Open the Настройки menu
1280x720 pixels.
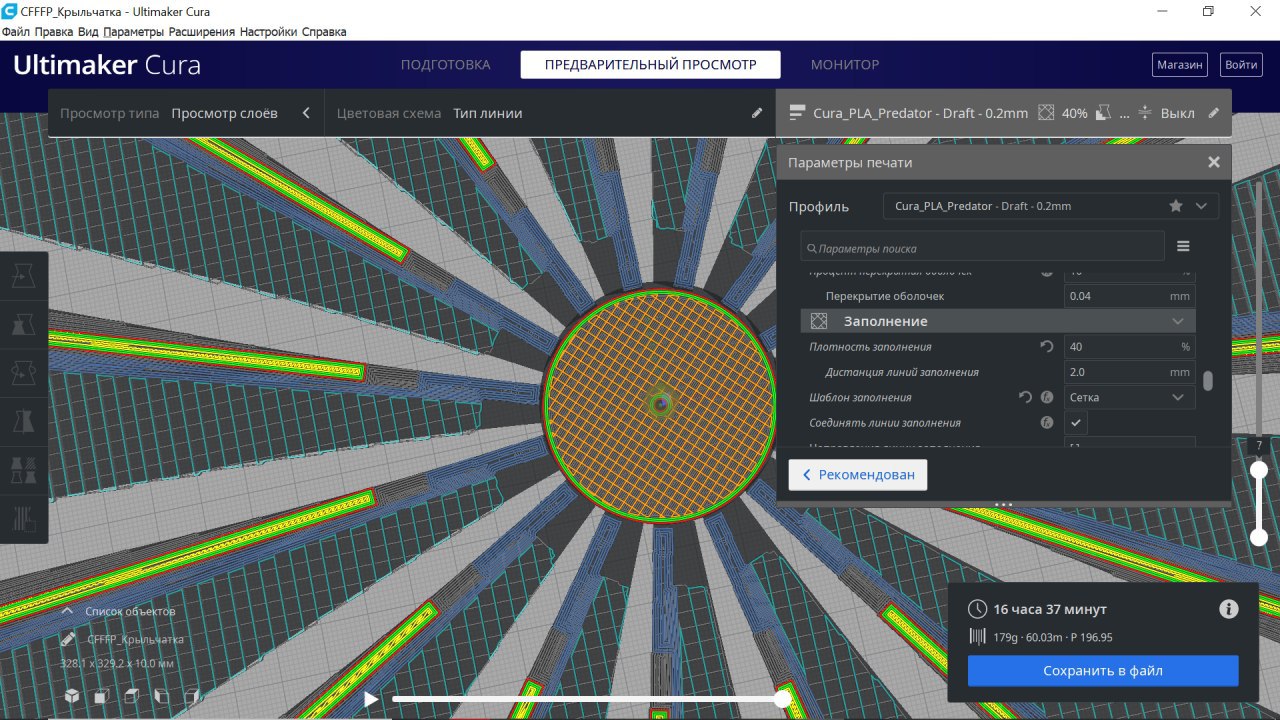268,32
